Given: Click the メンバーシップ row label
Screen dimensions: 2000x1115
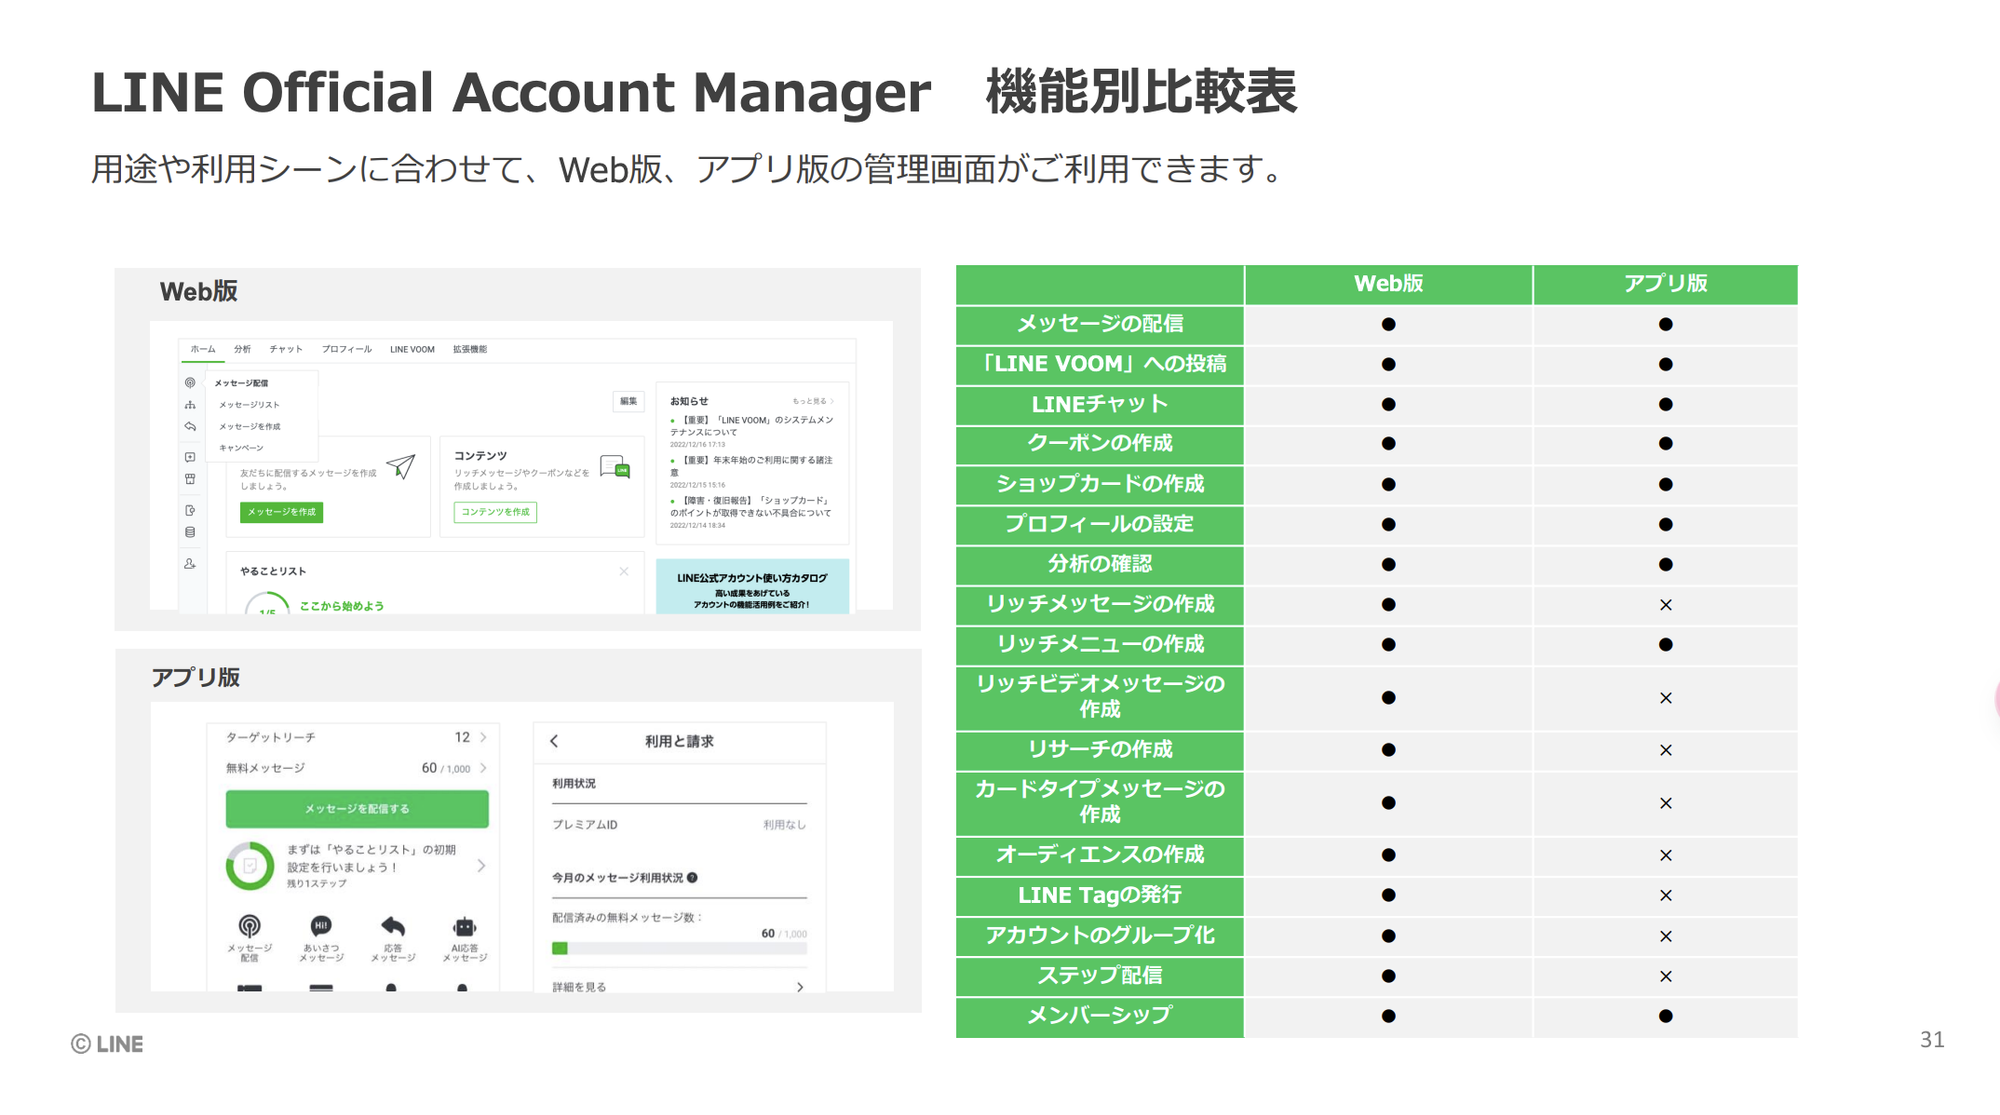Looking at the screenshot, I should (x=1100, y=1016).
